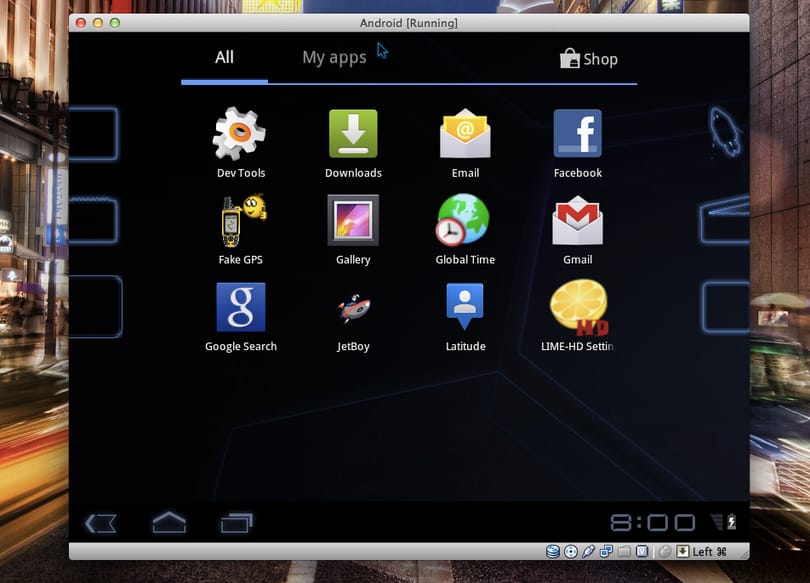Click the VirtualBox shared folders icon
Viewport: 810px width, 583px height.
[x=624, y=552]
